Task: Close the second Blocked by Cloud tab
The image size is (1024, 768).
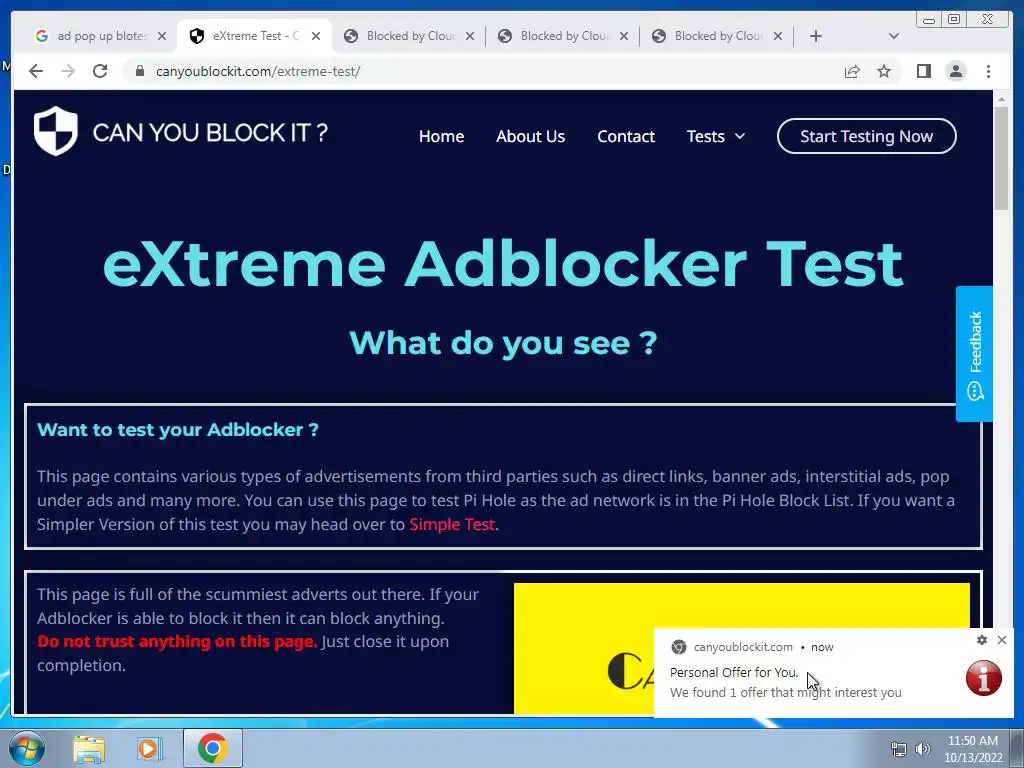Action: point(624,36)
